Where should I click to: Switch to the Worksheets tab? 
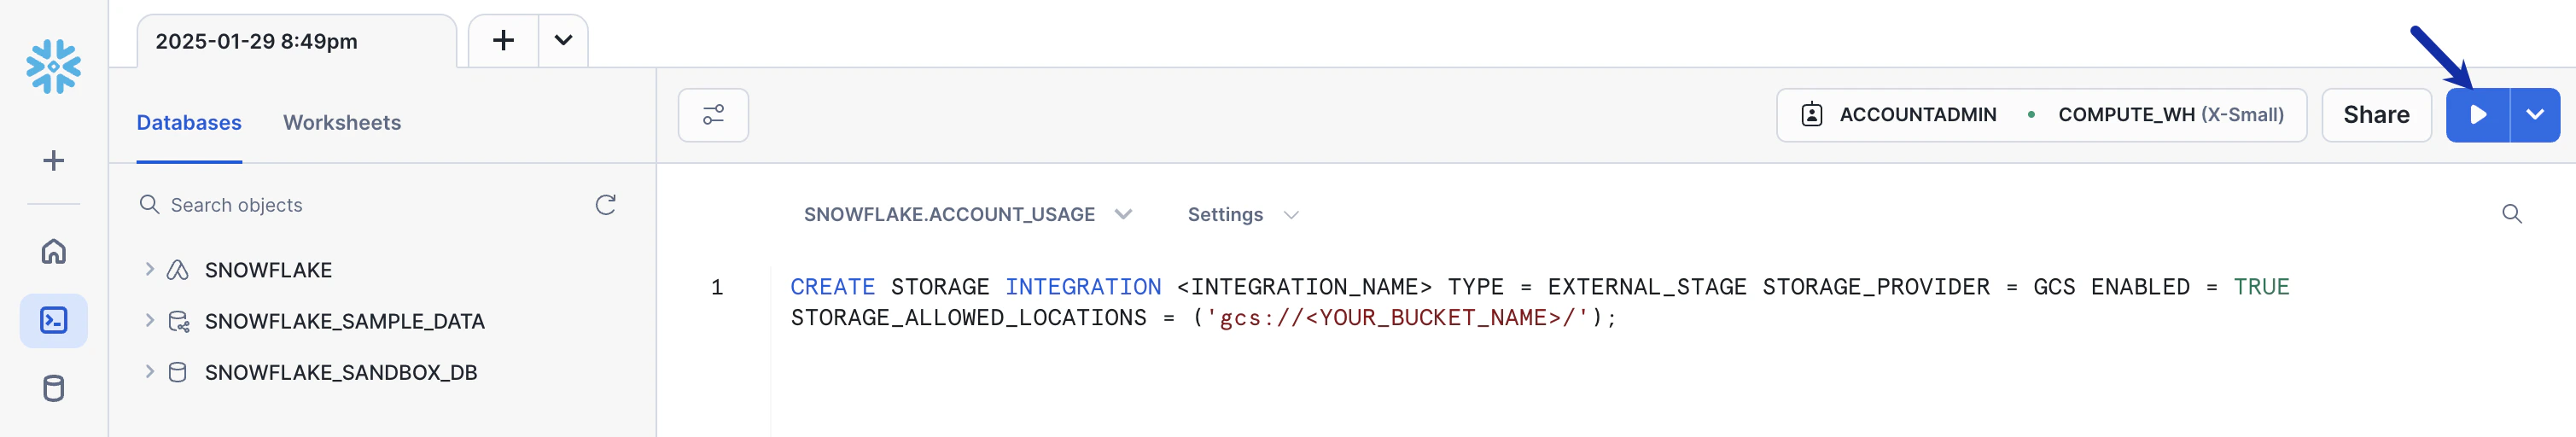point(342,122)
